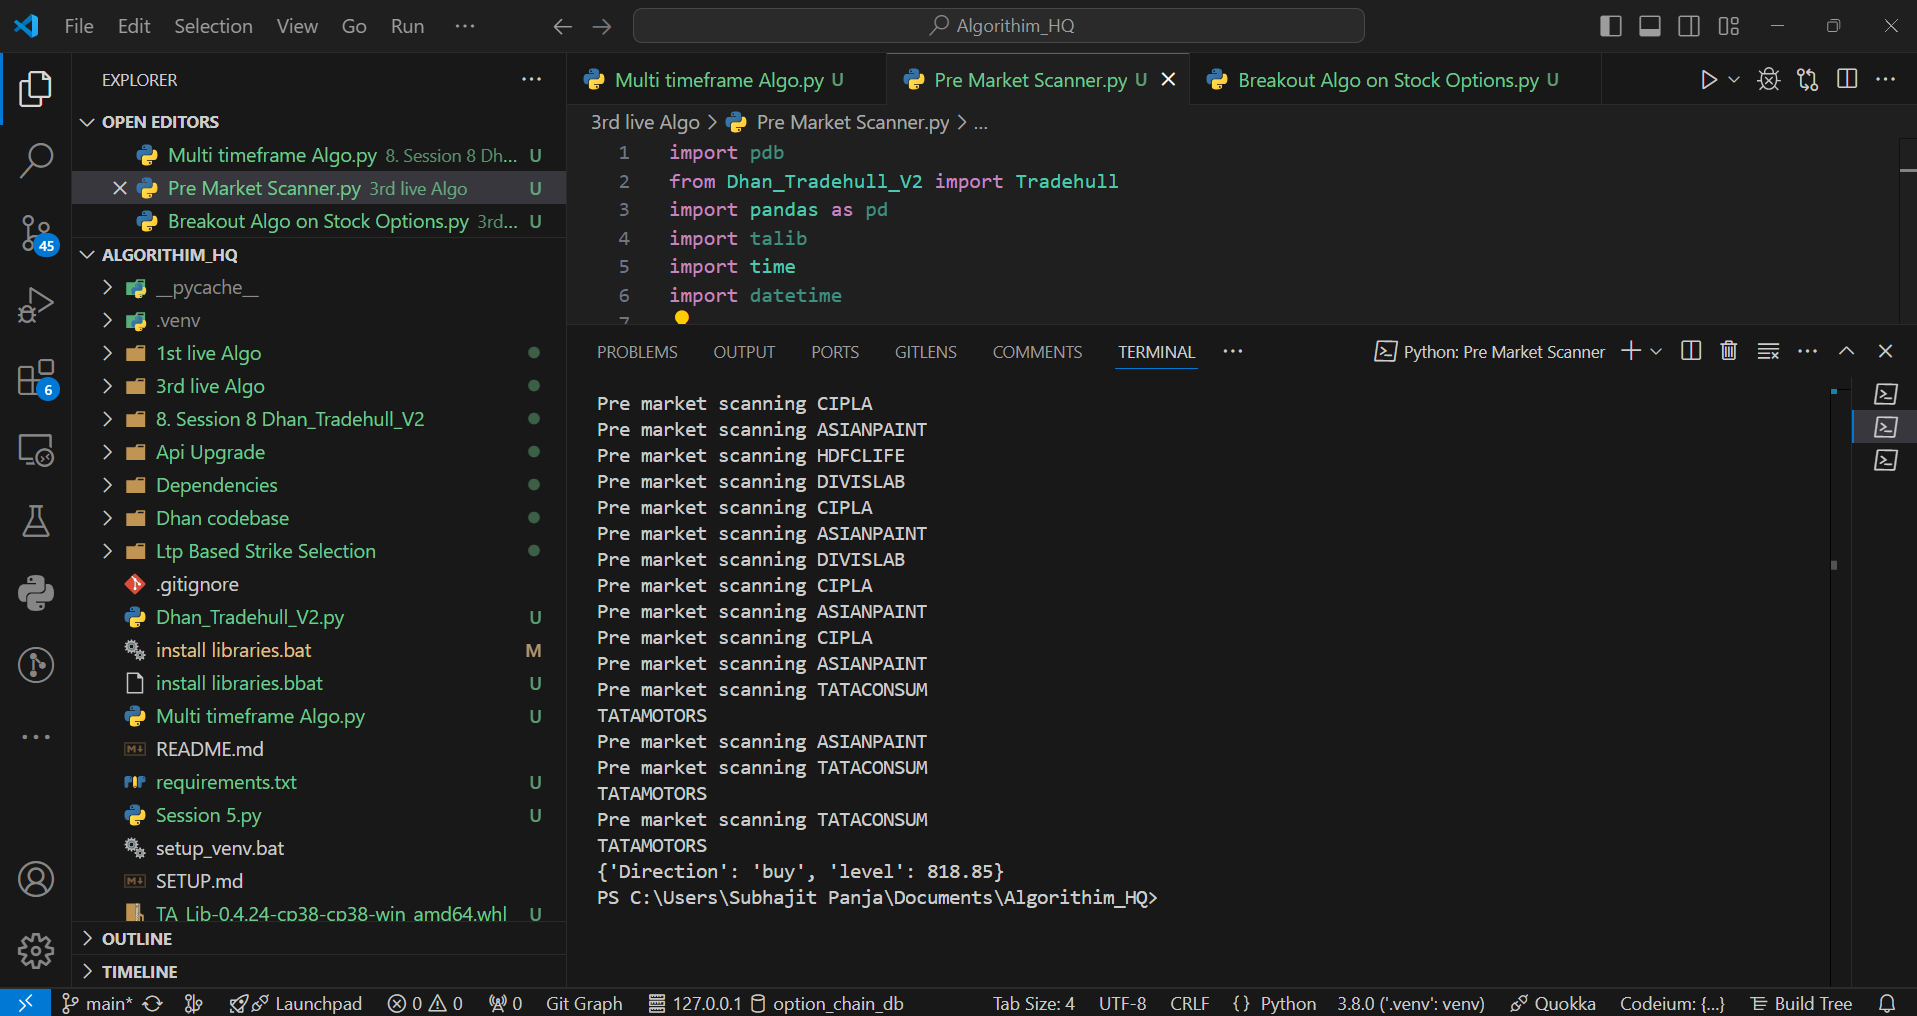The height and width of the screenshot is (1016, 1917).
Task: Open Dhan_Tradehull_V2.py from the explorer
Action: (x=250, y=617)
